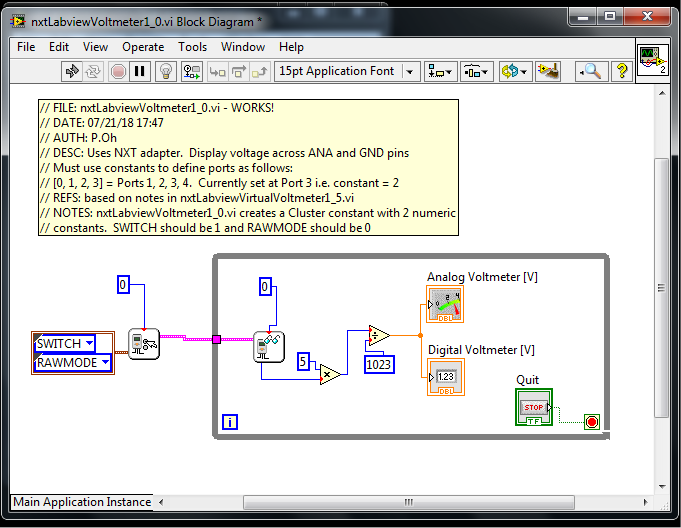Select NXT read sensor node in loop
681x528 pixels.
pos(269,347)
